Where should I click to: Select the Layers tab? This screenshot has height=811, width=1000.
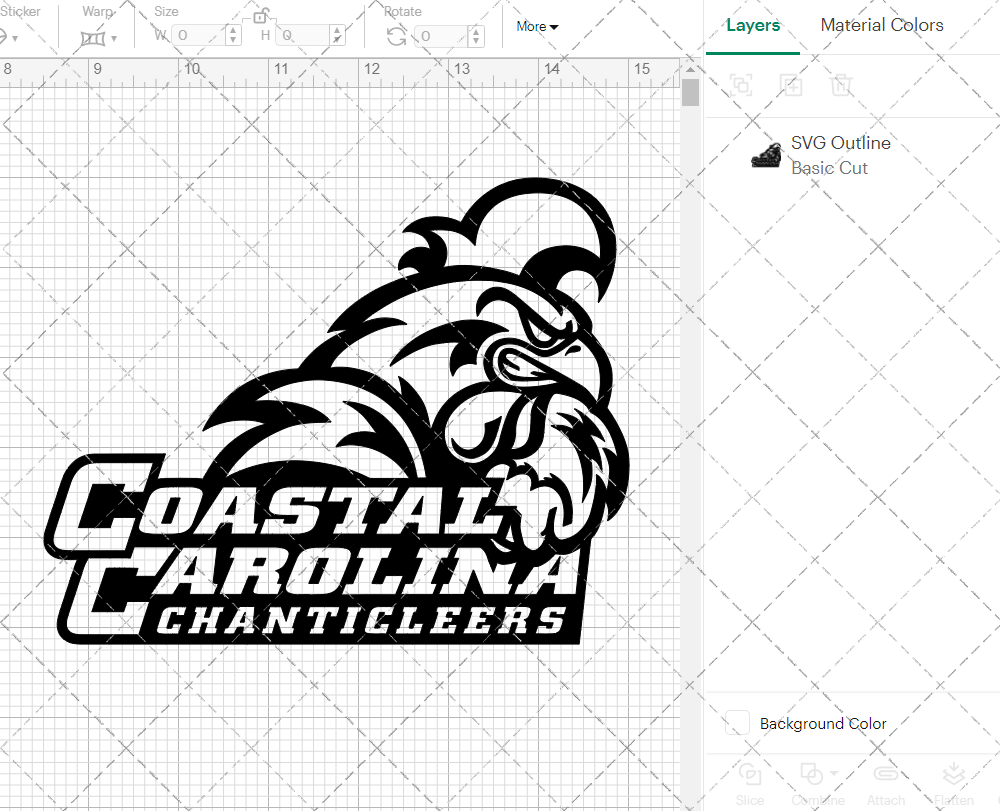753,25
